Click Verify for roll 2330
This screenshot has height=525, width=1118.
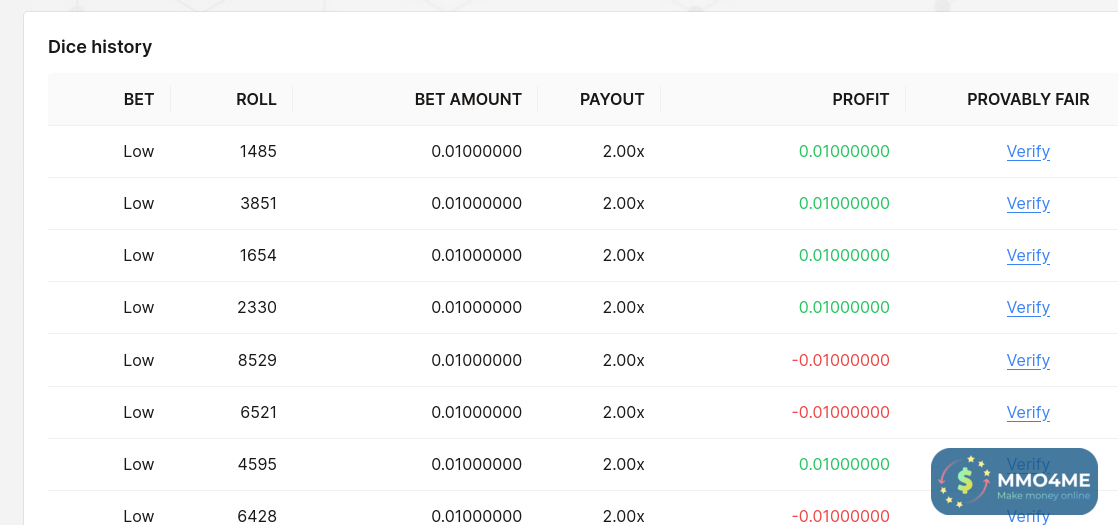tap(1028, 308)
